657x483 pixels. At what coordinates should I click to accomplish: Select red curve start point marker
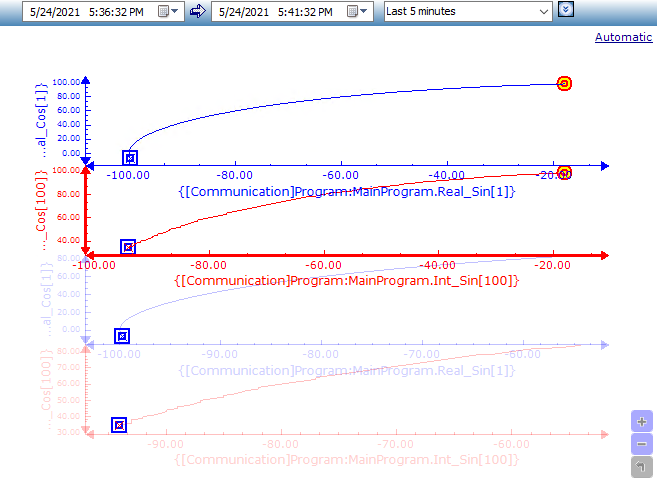click(128, 247)
